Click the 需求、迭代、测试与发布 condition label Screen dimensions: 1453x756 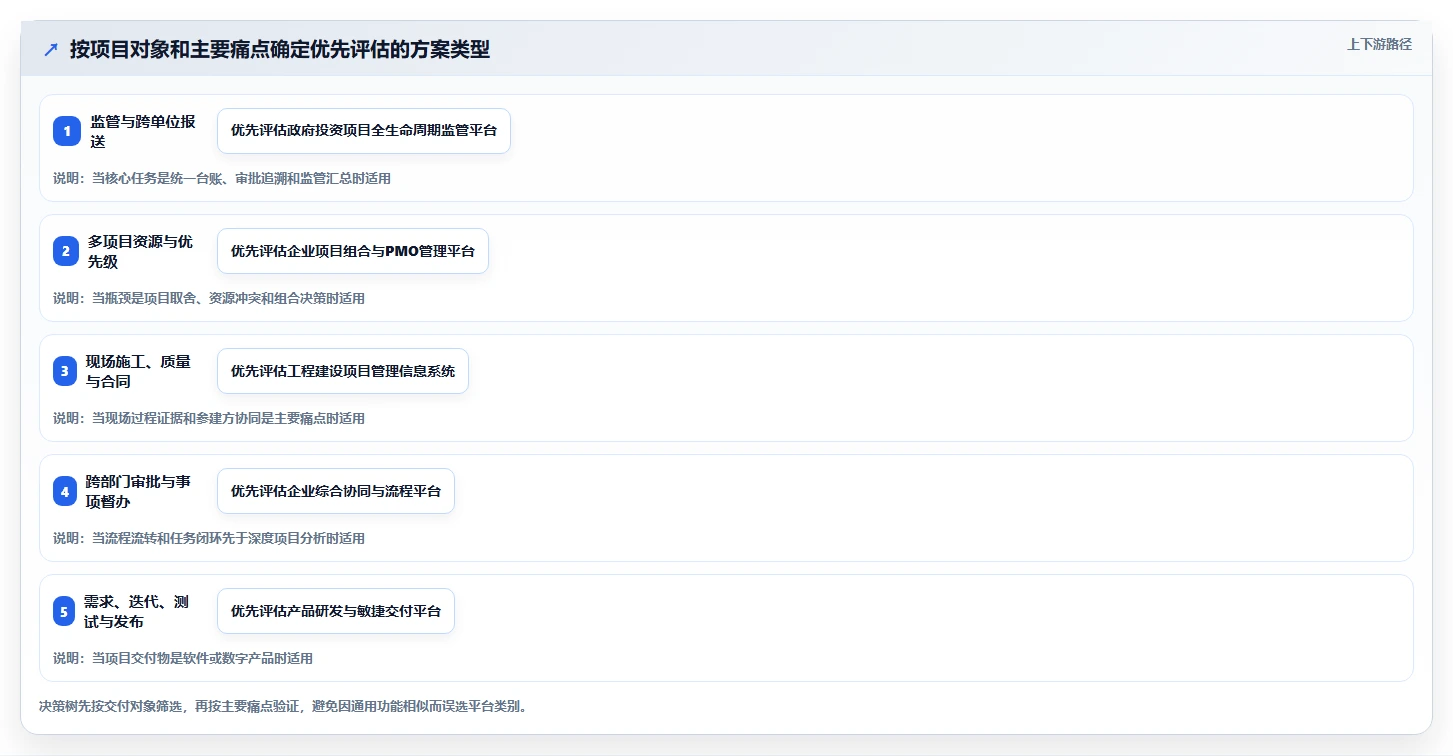coord(136,611)
